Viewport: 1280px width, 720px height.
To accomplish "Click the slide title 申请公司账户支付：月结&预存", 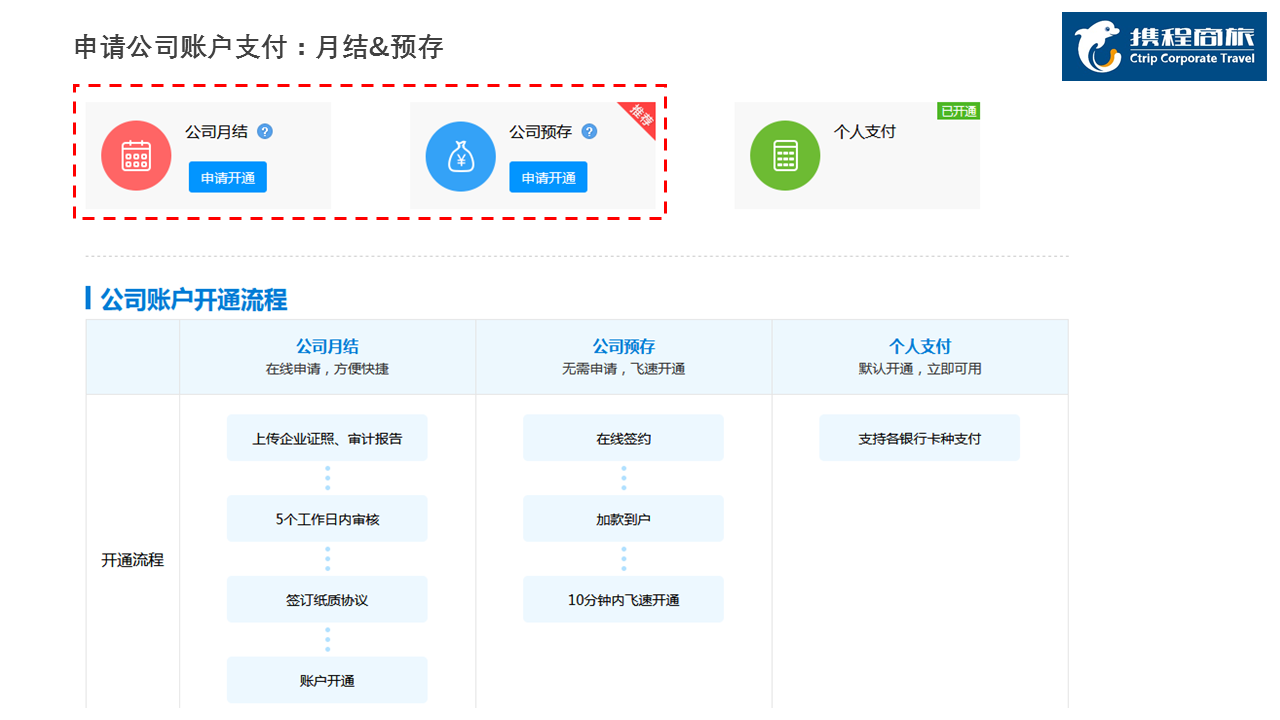I will click(259, 47).
